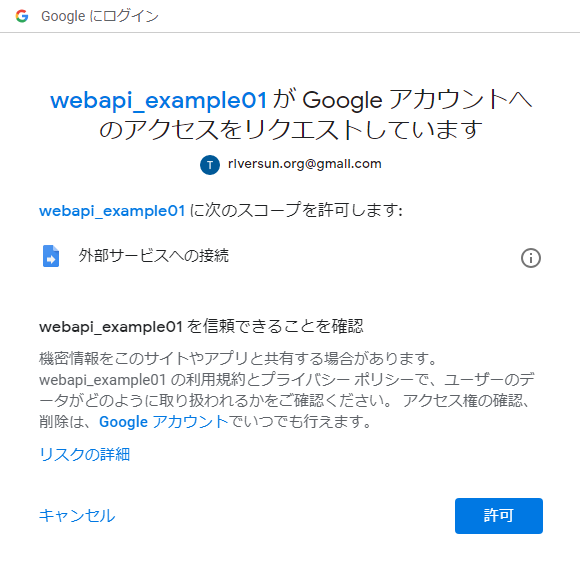Click the riversun.org@gmail.com account email
Image resolution: width=580 pixels, height=568 pixels.
pyautogui.click(x=304, y=164)
